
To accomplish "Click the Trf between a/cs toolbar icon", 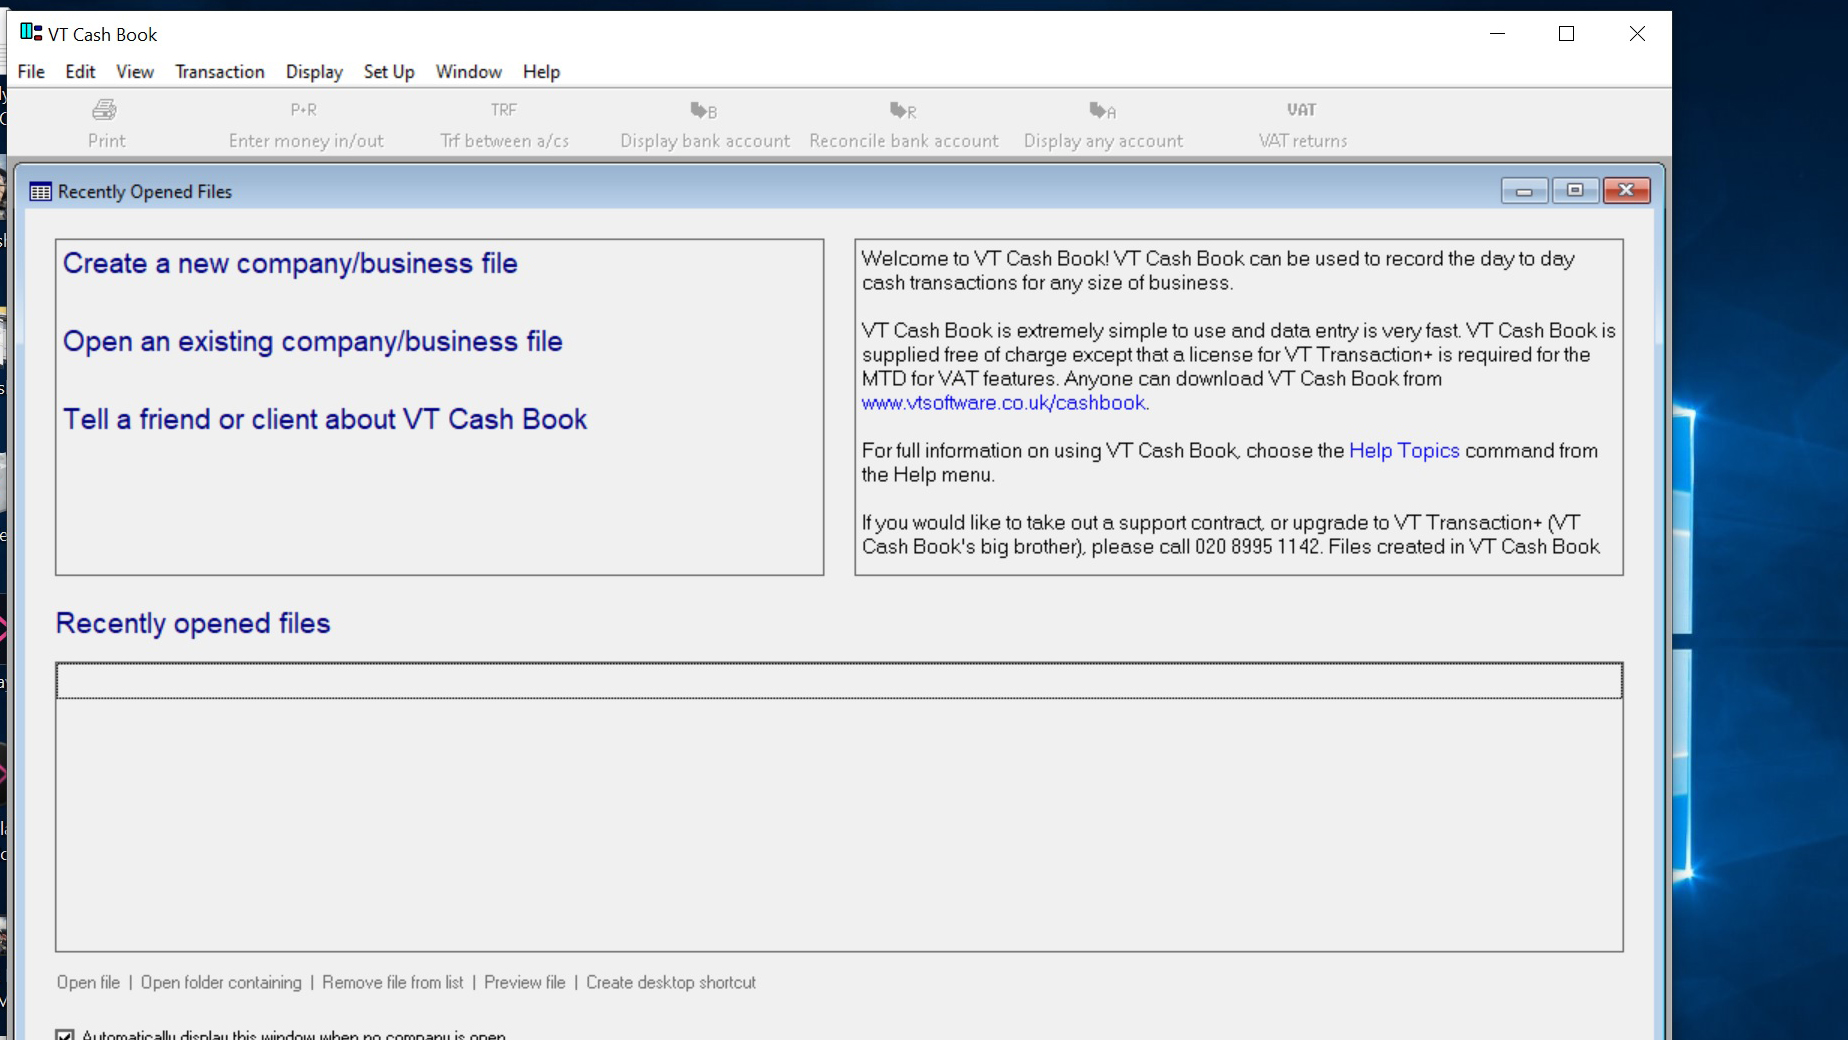I will pyautogui.click(x=503, y=110).
